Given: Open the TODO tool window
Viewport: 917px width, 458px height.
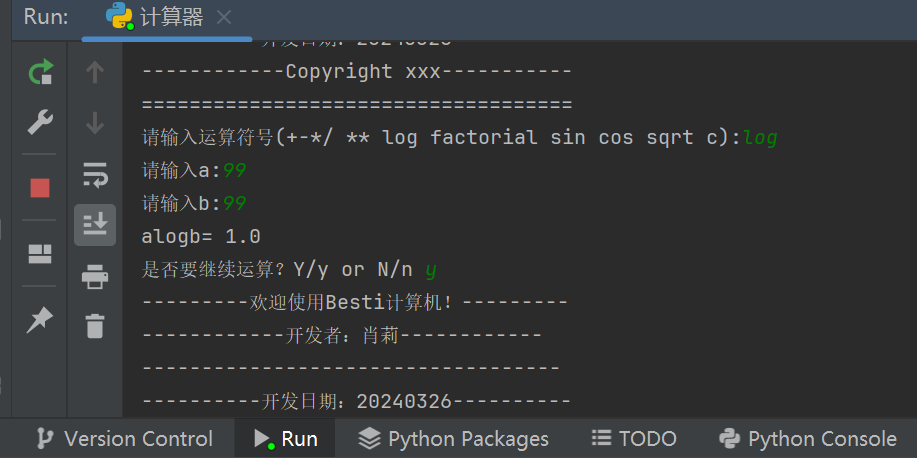Looking at the screenshot, I should [634, 439].
